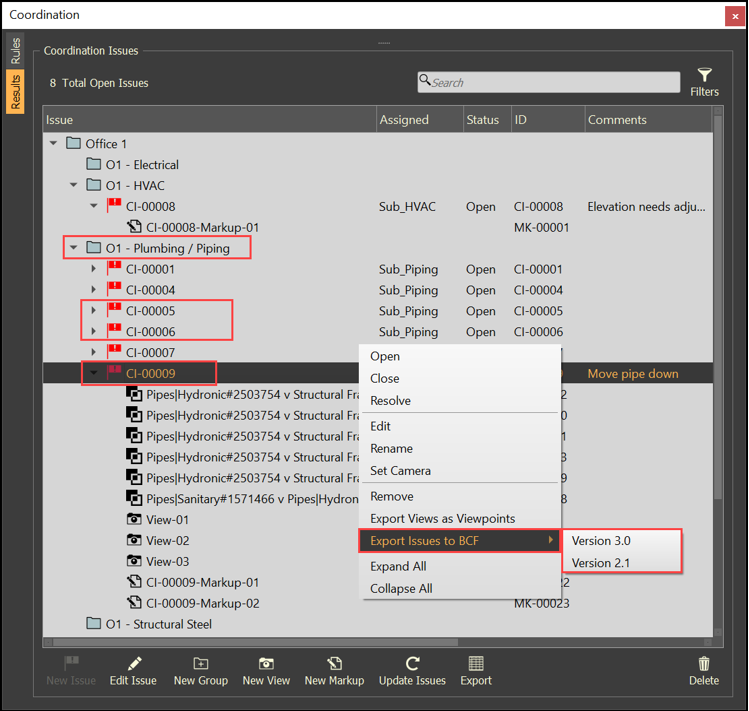749x711 pixels.
Task: Open the Export grid button
Action: click(476, 671)
